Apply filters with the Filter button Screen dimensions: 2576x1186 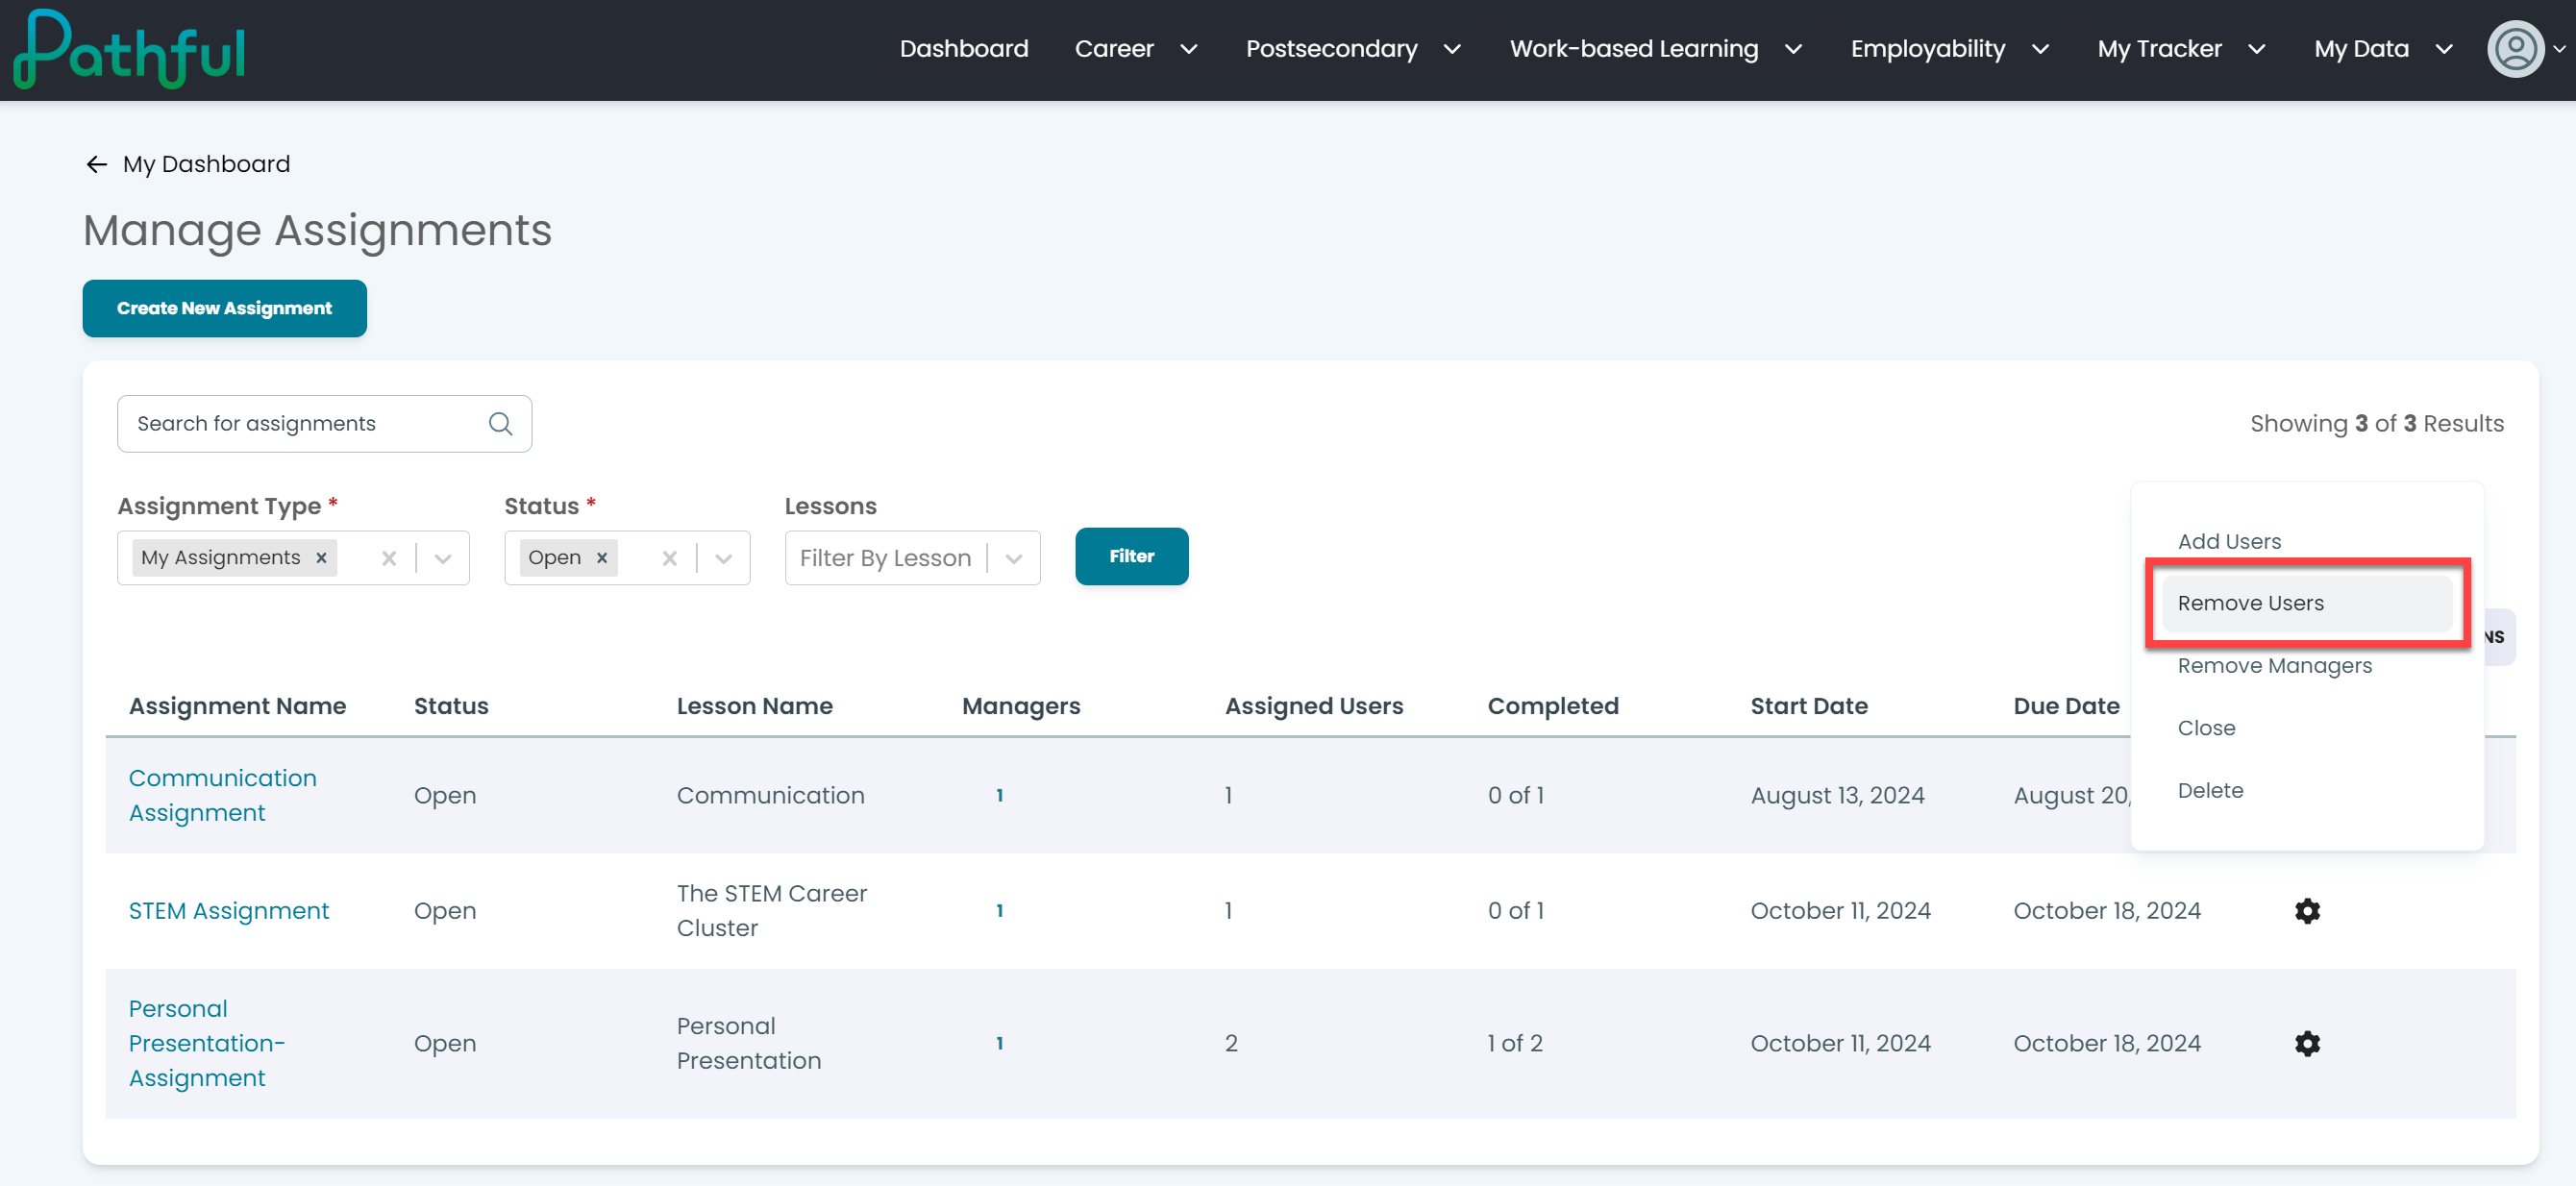[1131, 557]
